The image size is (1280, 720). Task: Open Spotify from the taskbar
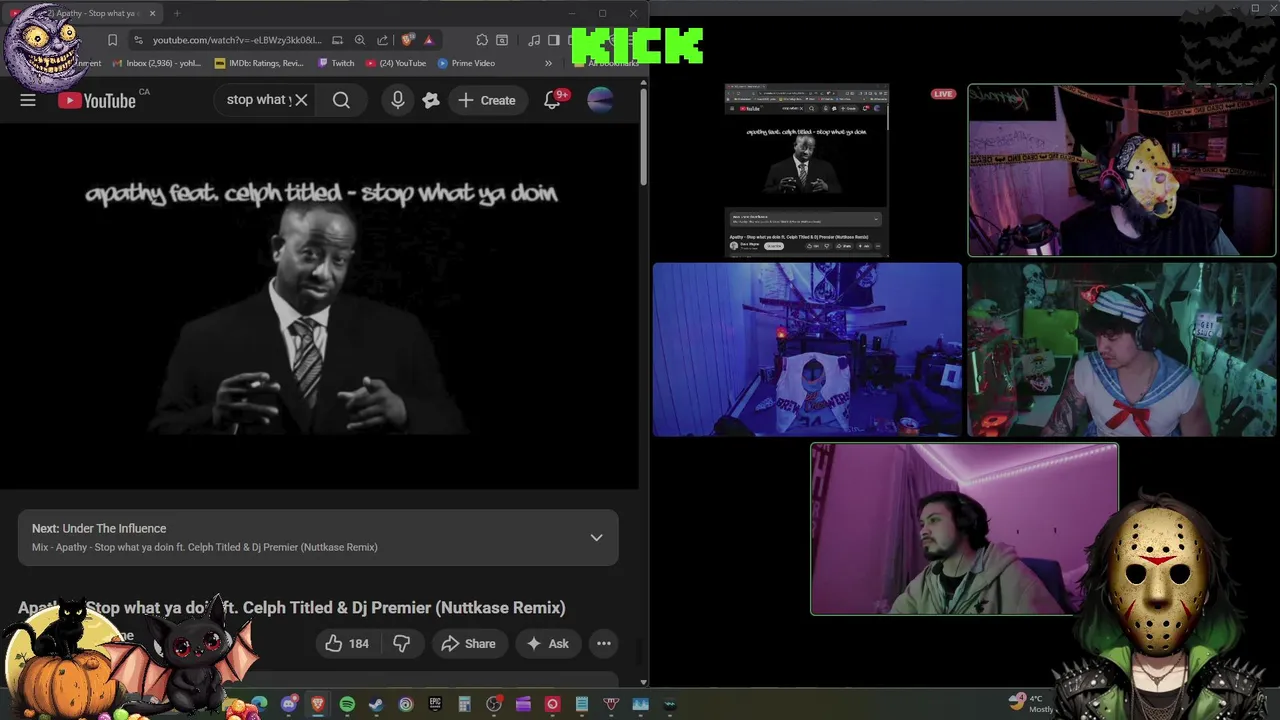point(347,704)
